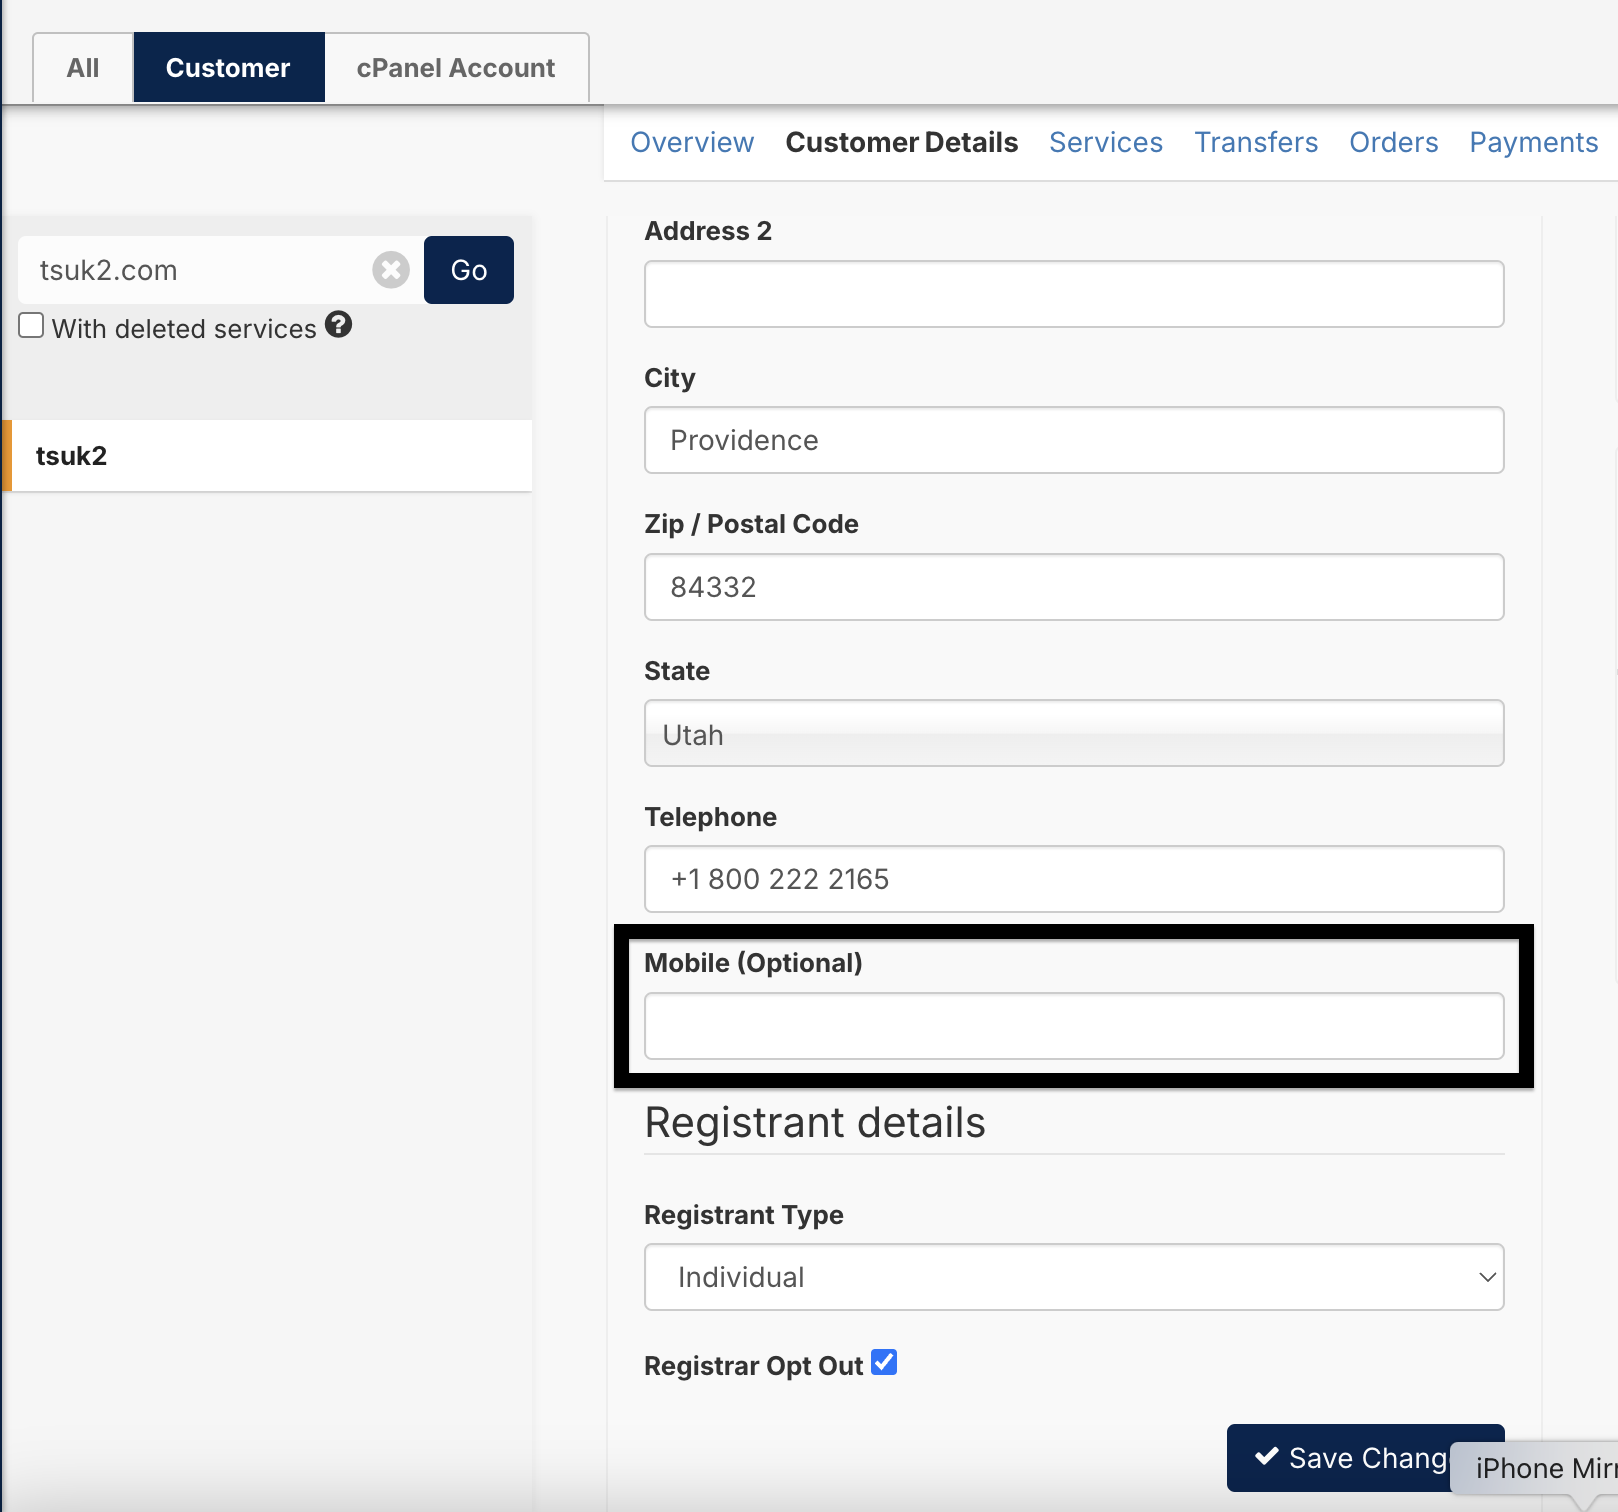Clear the tsuk2.com search text
1618x1512 pixels.
[x=391, y=270]
